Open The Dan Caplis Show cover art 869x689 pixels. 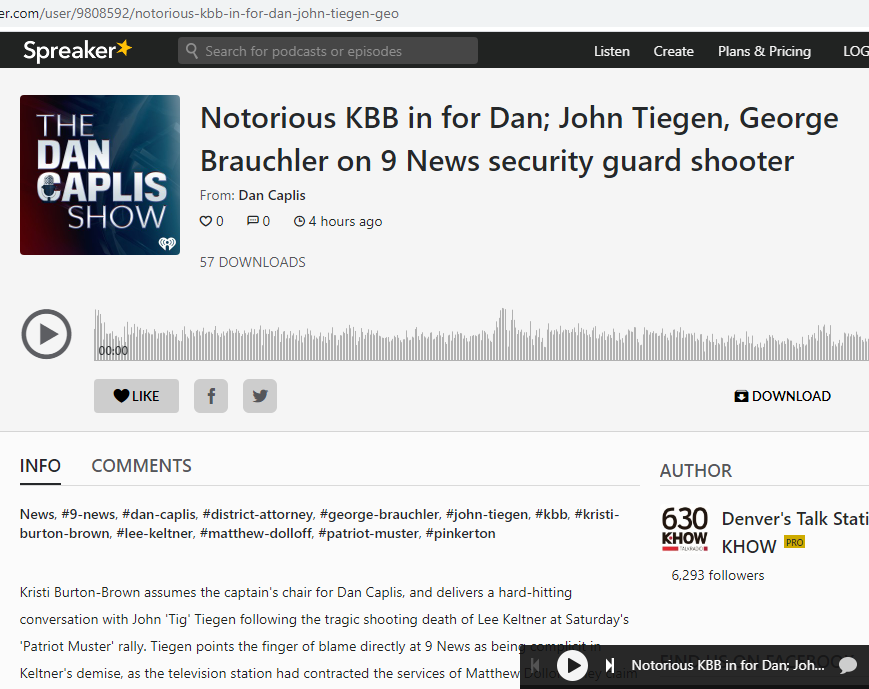click(100, 175)
